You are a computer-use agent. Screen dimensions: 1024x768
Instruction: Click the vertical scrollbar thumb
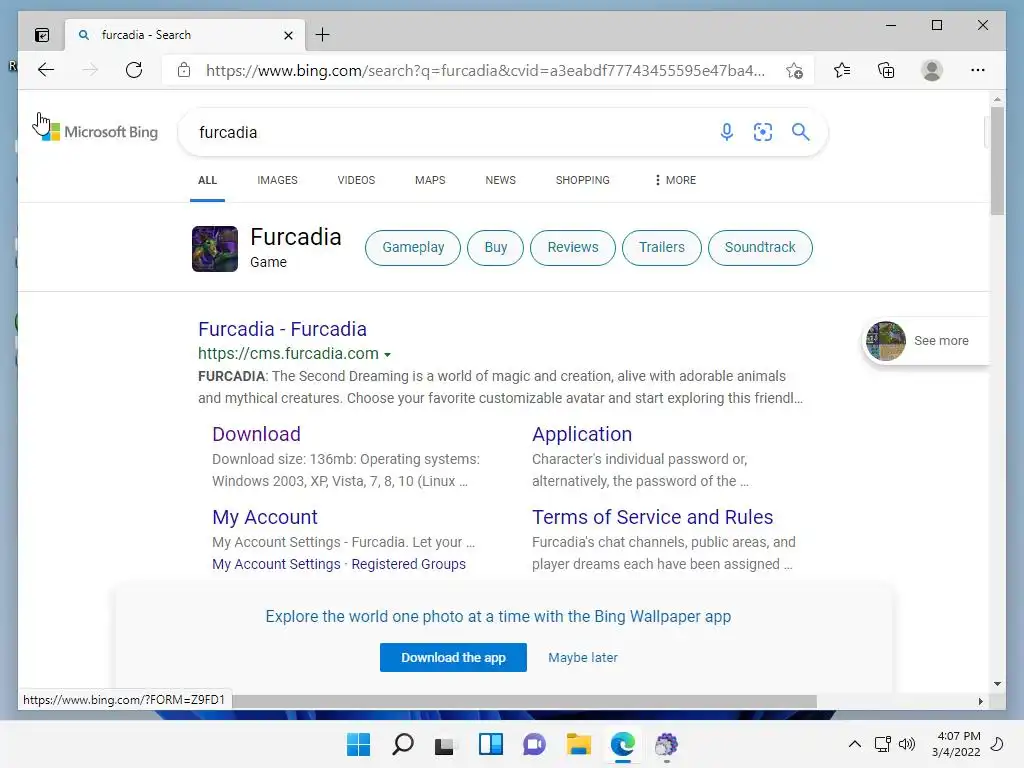click(997, 161)
